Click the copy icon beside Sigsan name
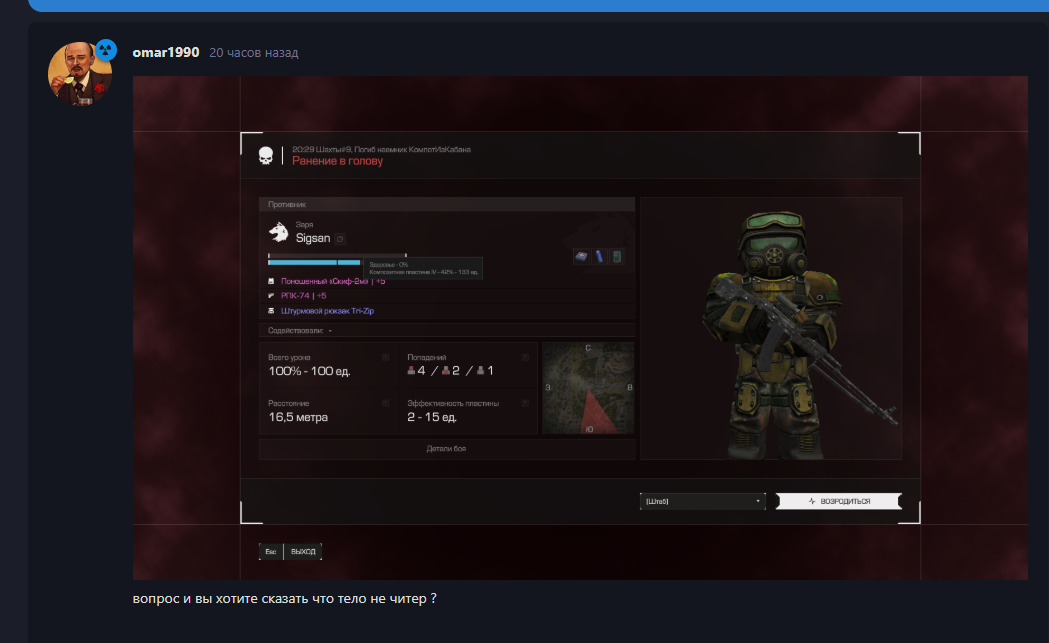1049x643 pixels. [x=340, y=239]
